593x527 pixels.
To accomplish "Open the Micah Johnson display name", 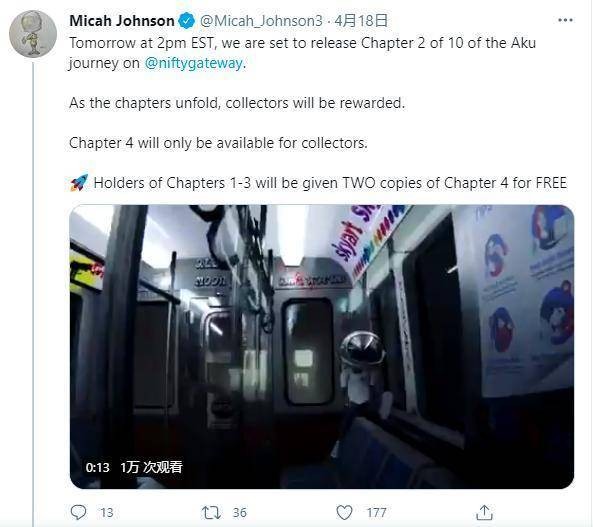I will (122, 21).
